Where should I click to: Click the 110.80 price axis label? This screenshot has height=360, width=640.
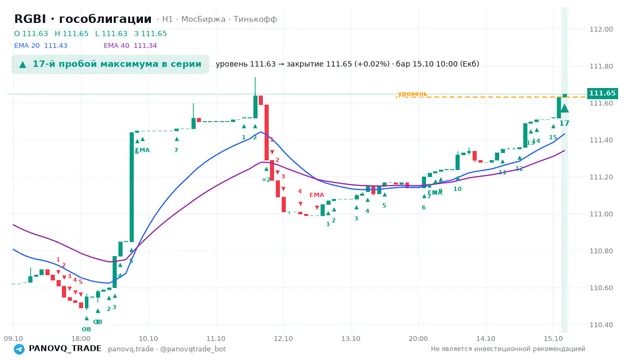pyautogui.click(x=601, y=251)
